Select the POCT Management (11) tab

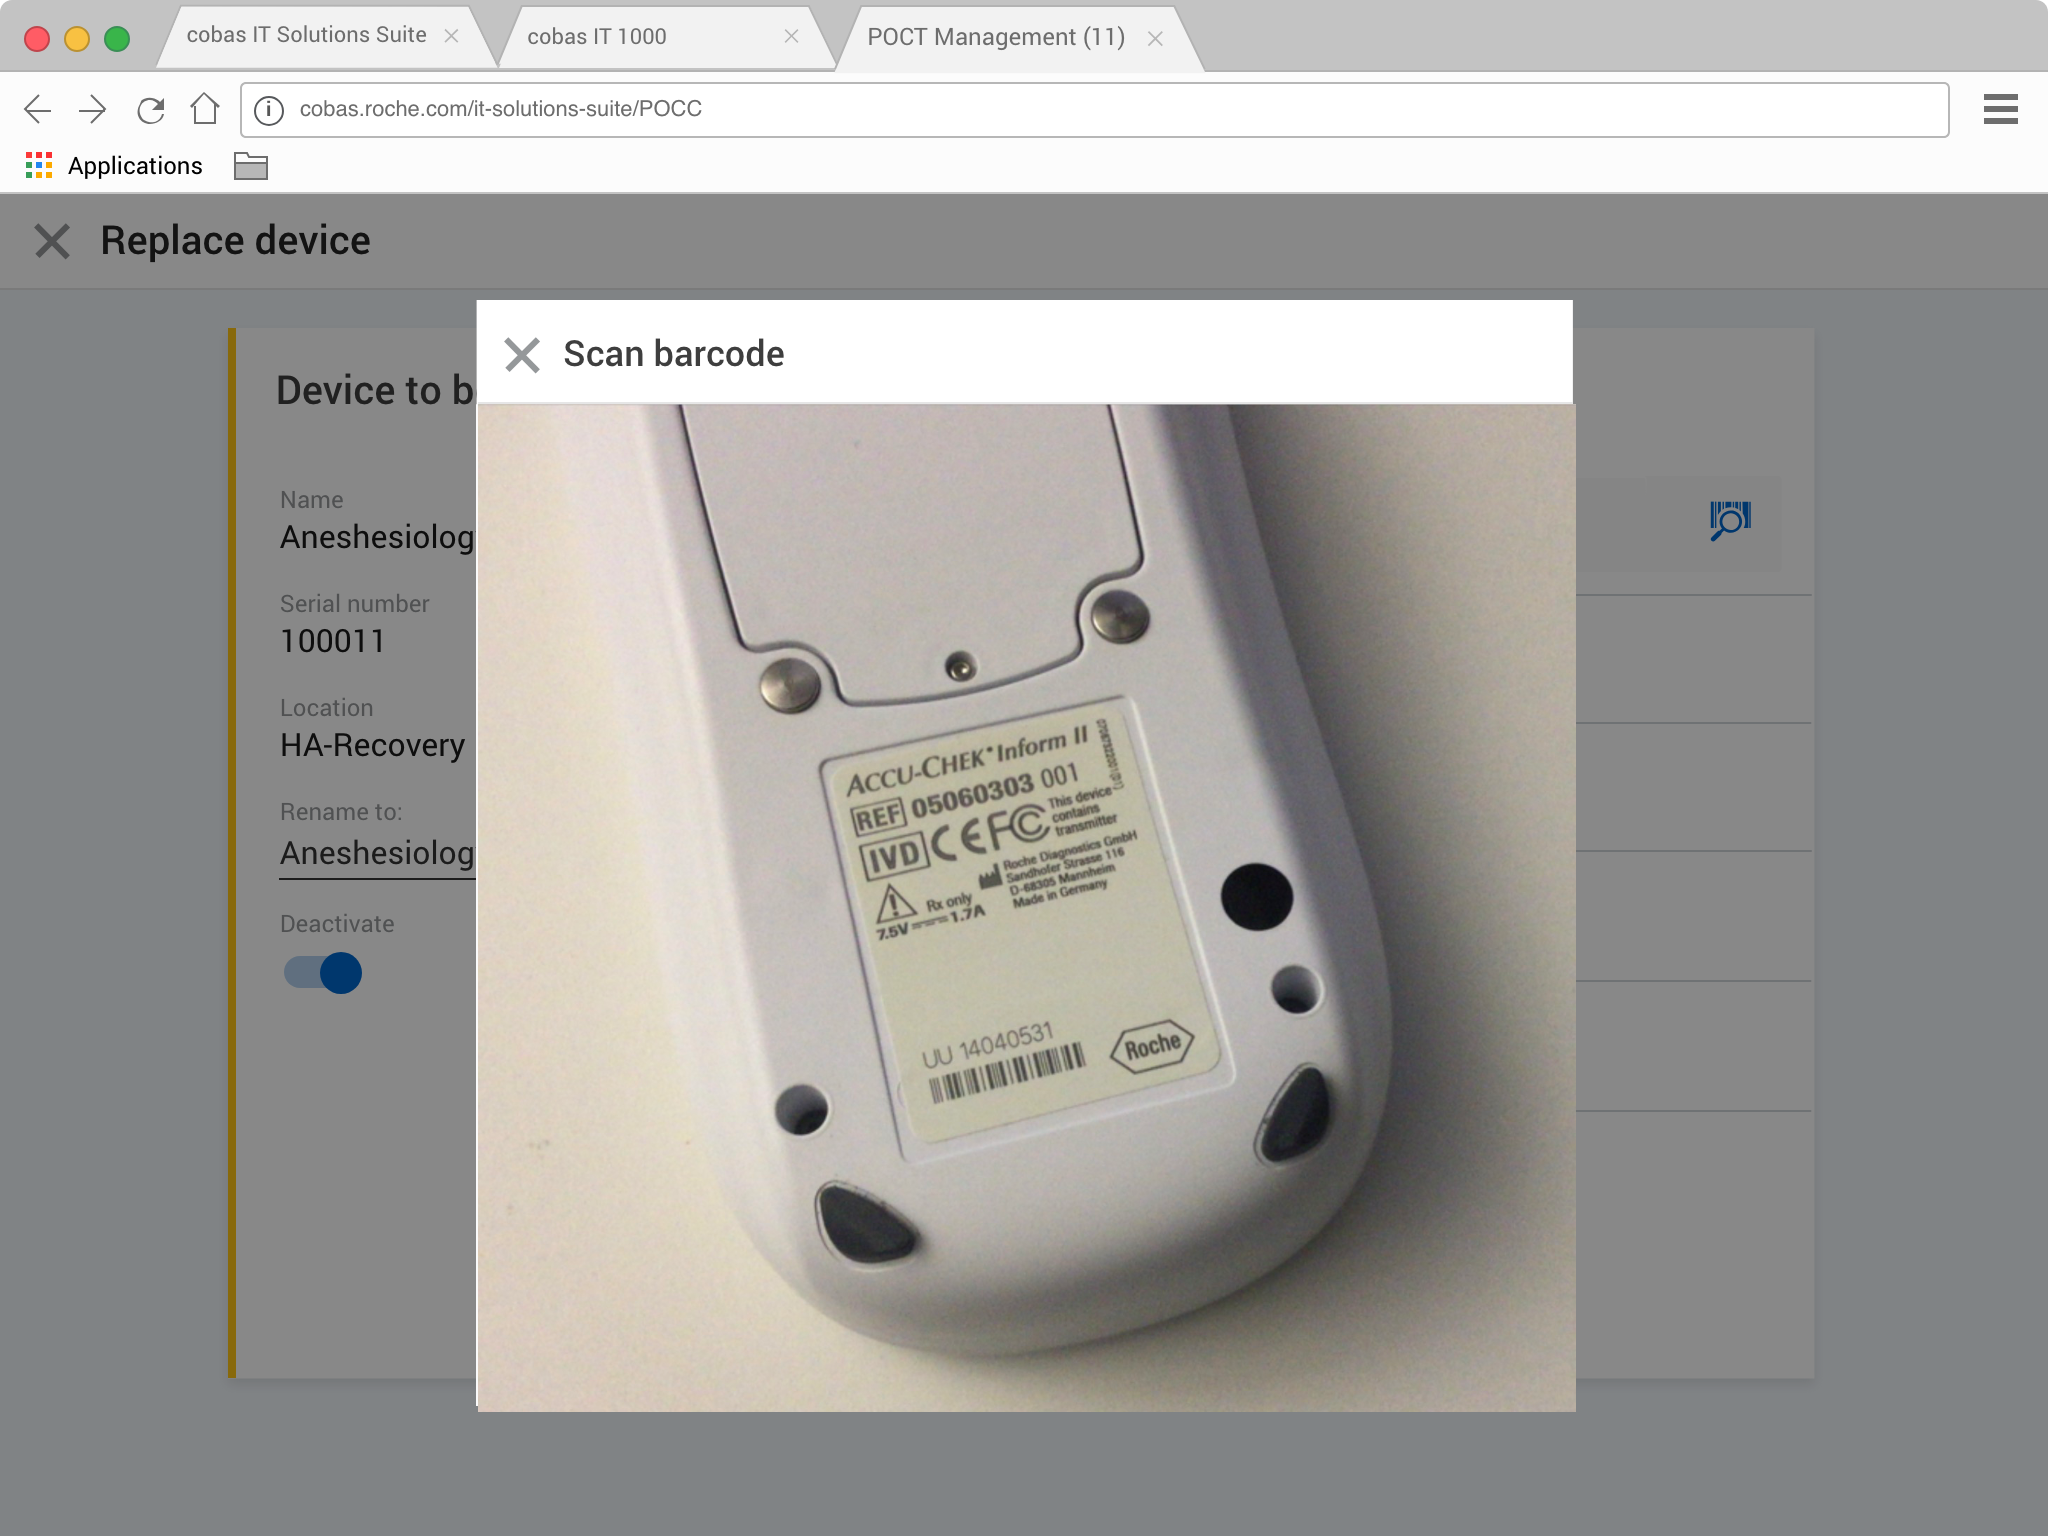(996, 37)
